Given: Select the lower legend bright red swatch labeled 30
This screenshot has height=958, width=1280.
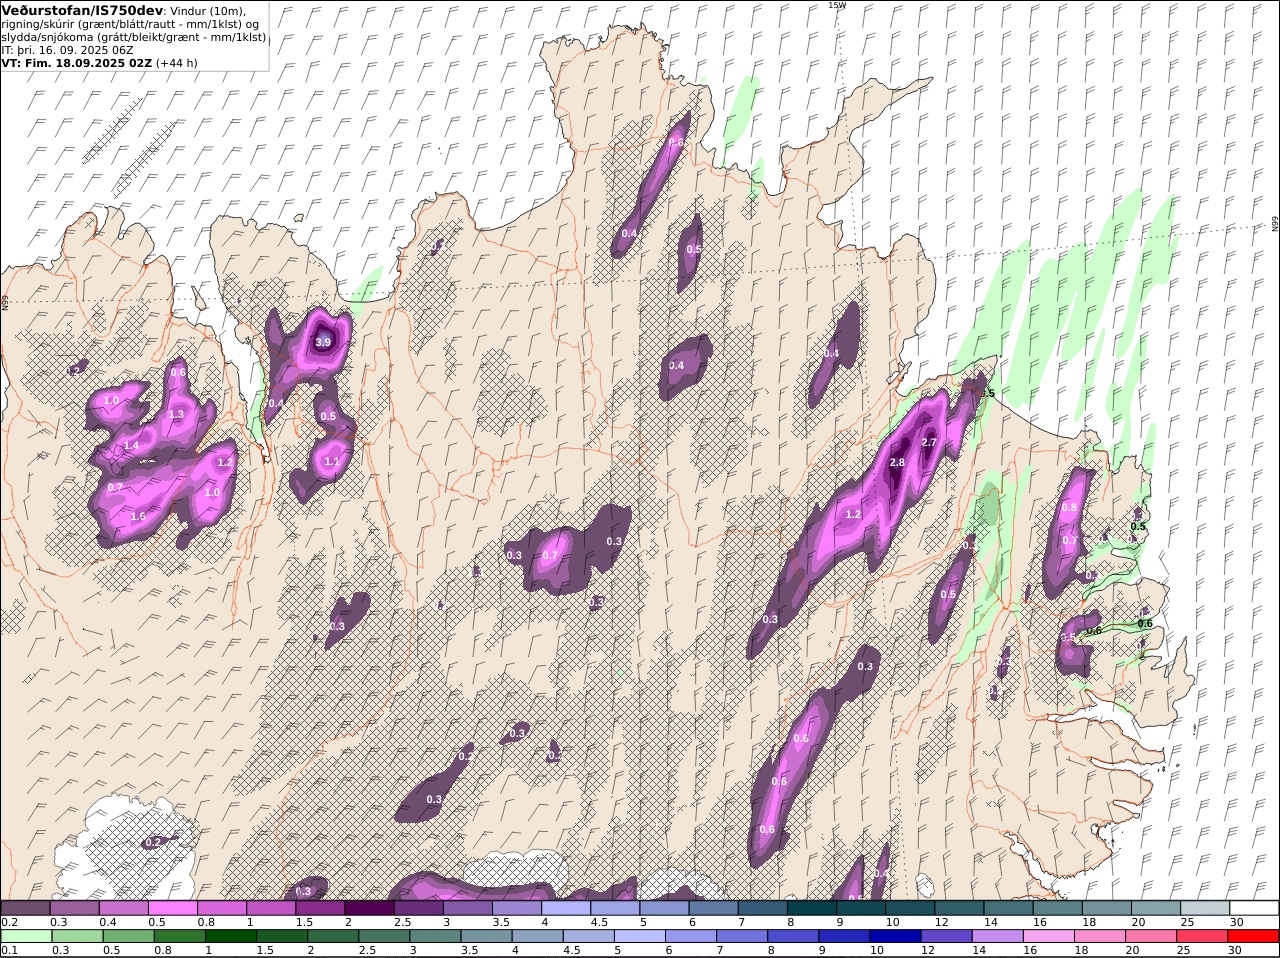Looking at the screenshot, I should 1254,936.
